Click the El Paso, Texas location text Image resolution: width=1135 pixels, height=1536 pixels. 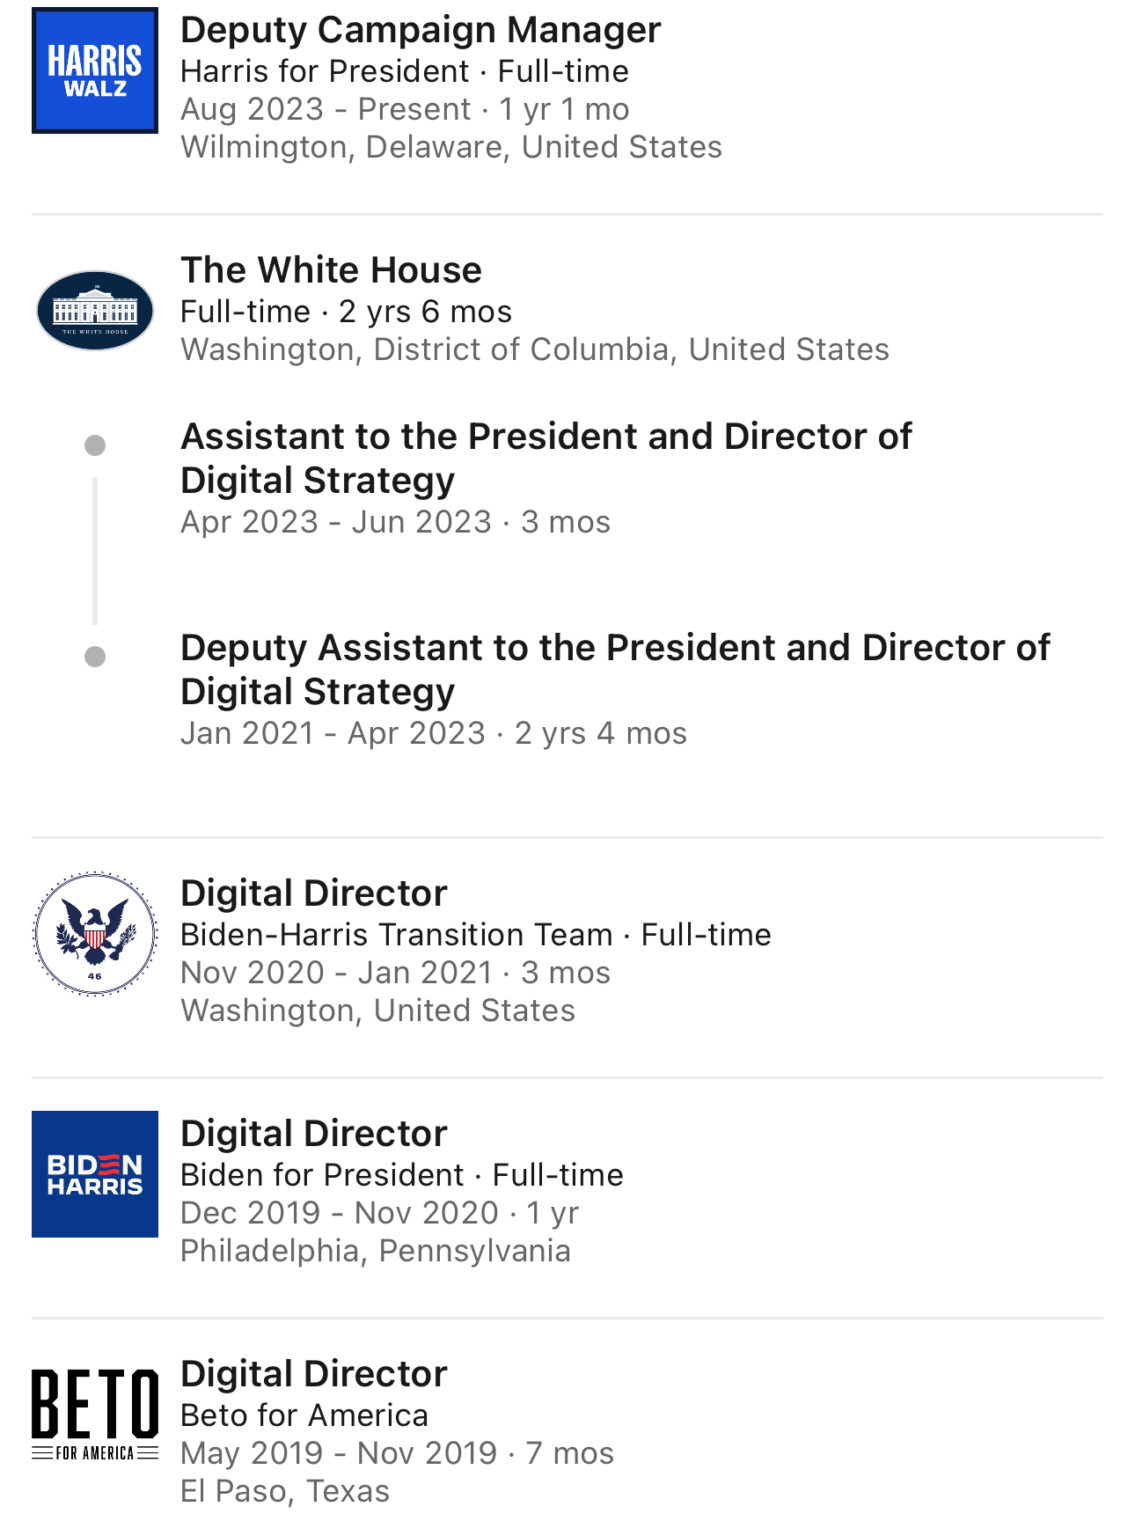coord(285,1490)
